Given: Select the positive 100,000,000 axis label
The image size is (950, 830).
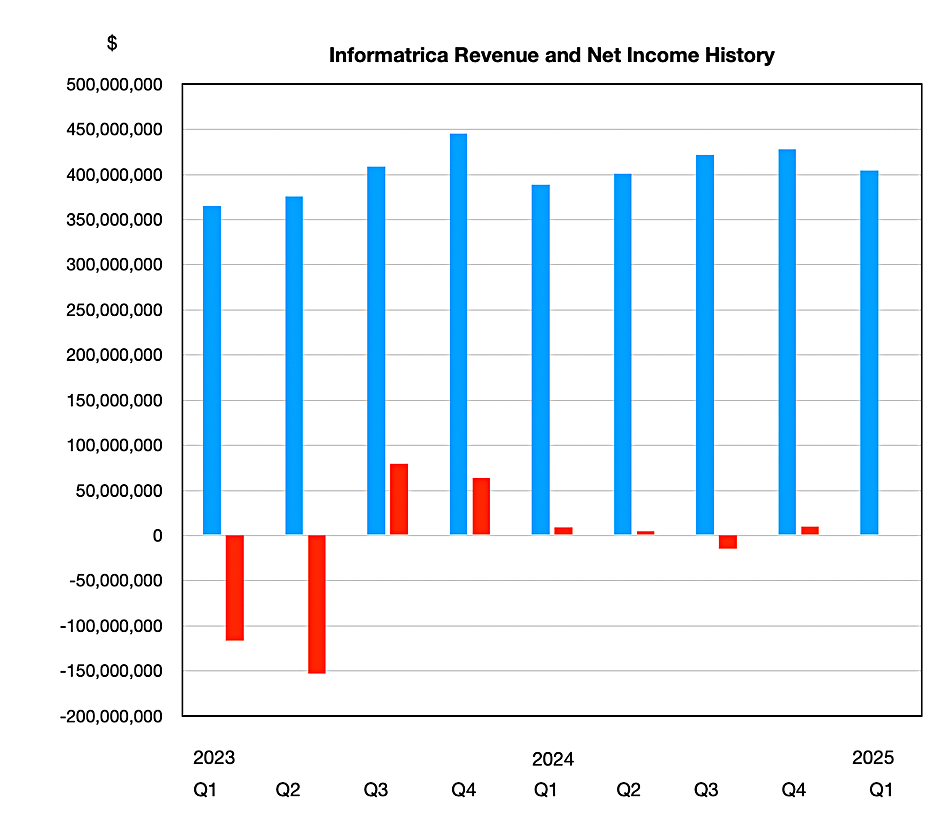Looking at the screenshot, I should [x=115, y=445].
